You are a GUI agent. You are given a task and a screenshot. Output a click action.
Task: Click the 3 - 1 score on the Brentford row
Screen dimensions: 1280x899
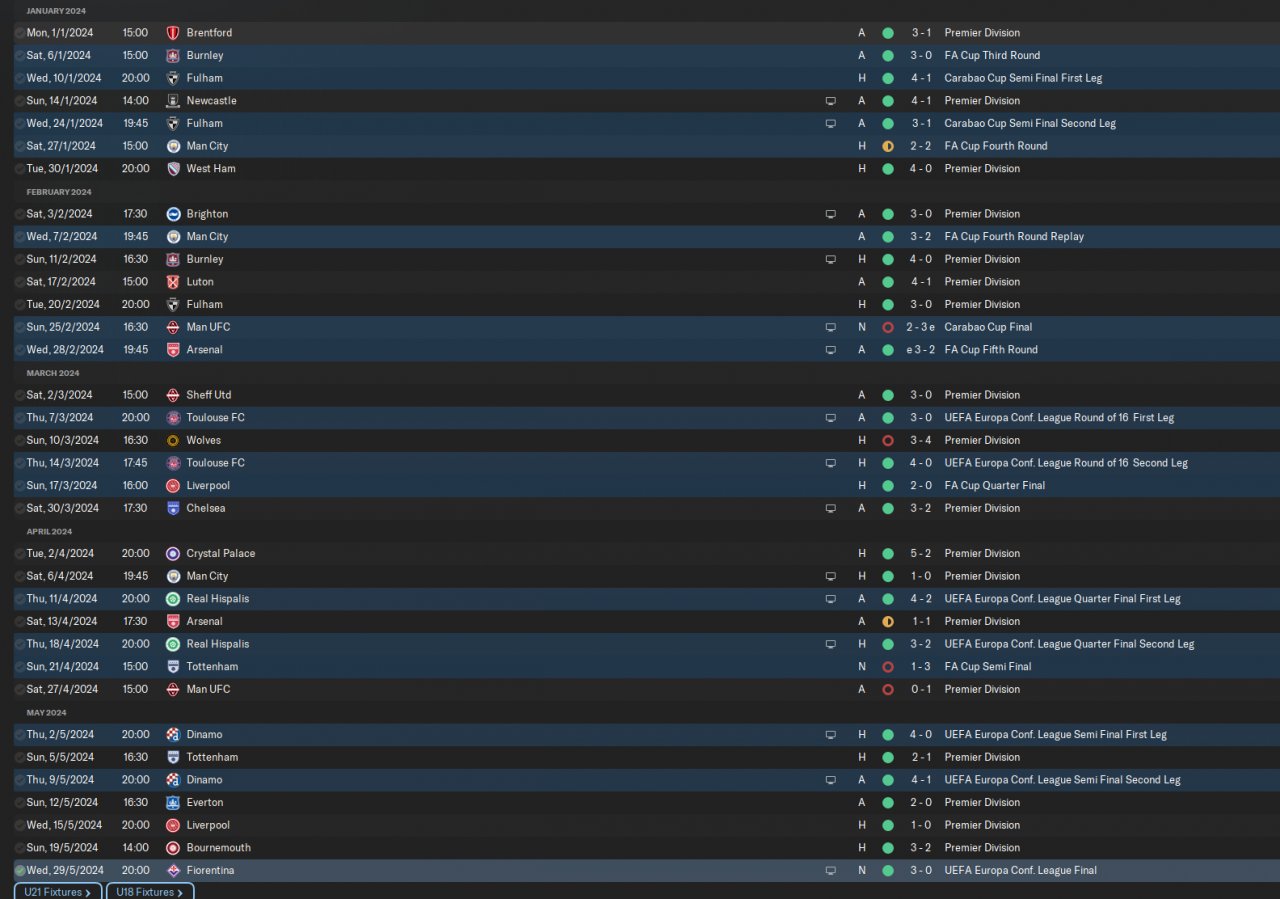(x=922, y=33)
